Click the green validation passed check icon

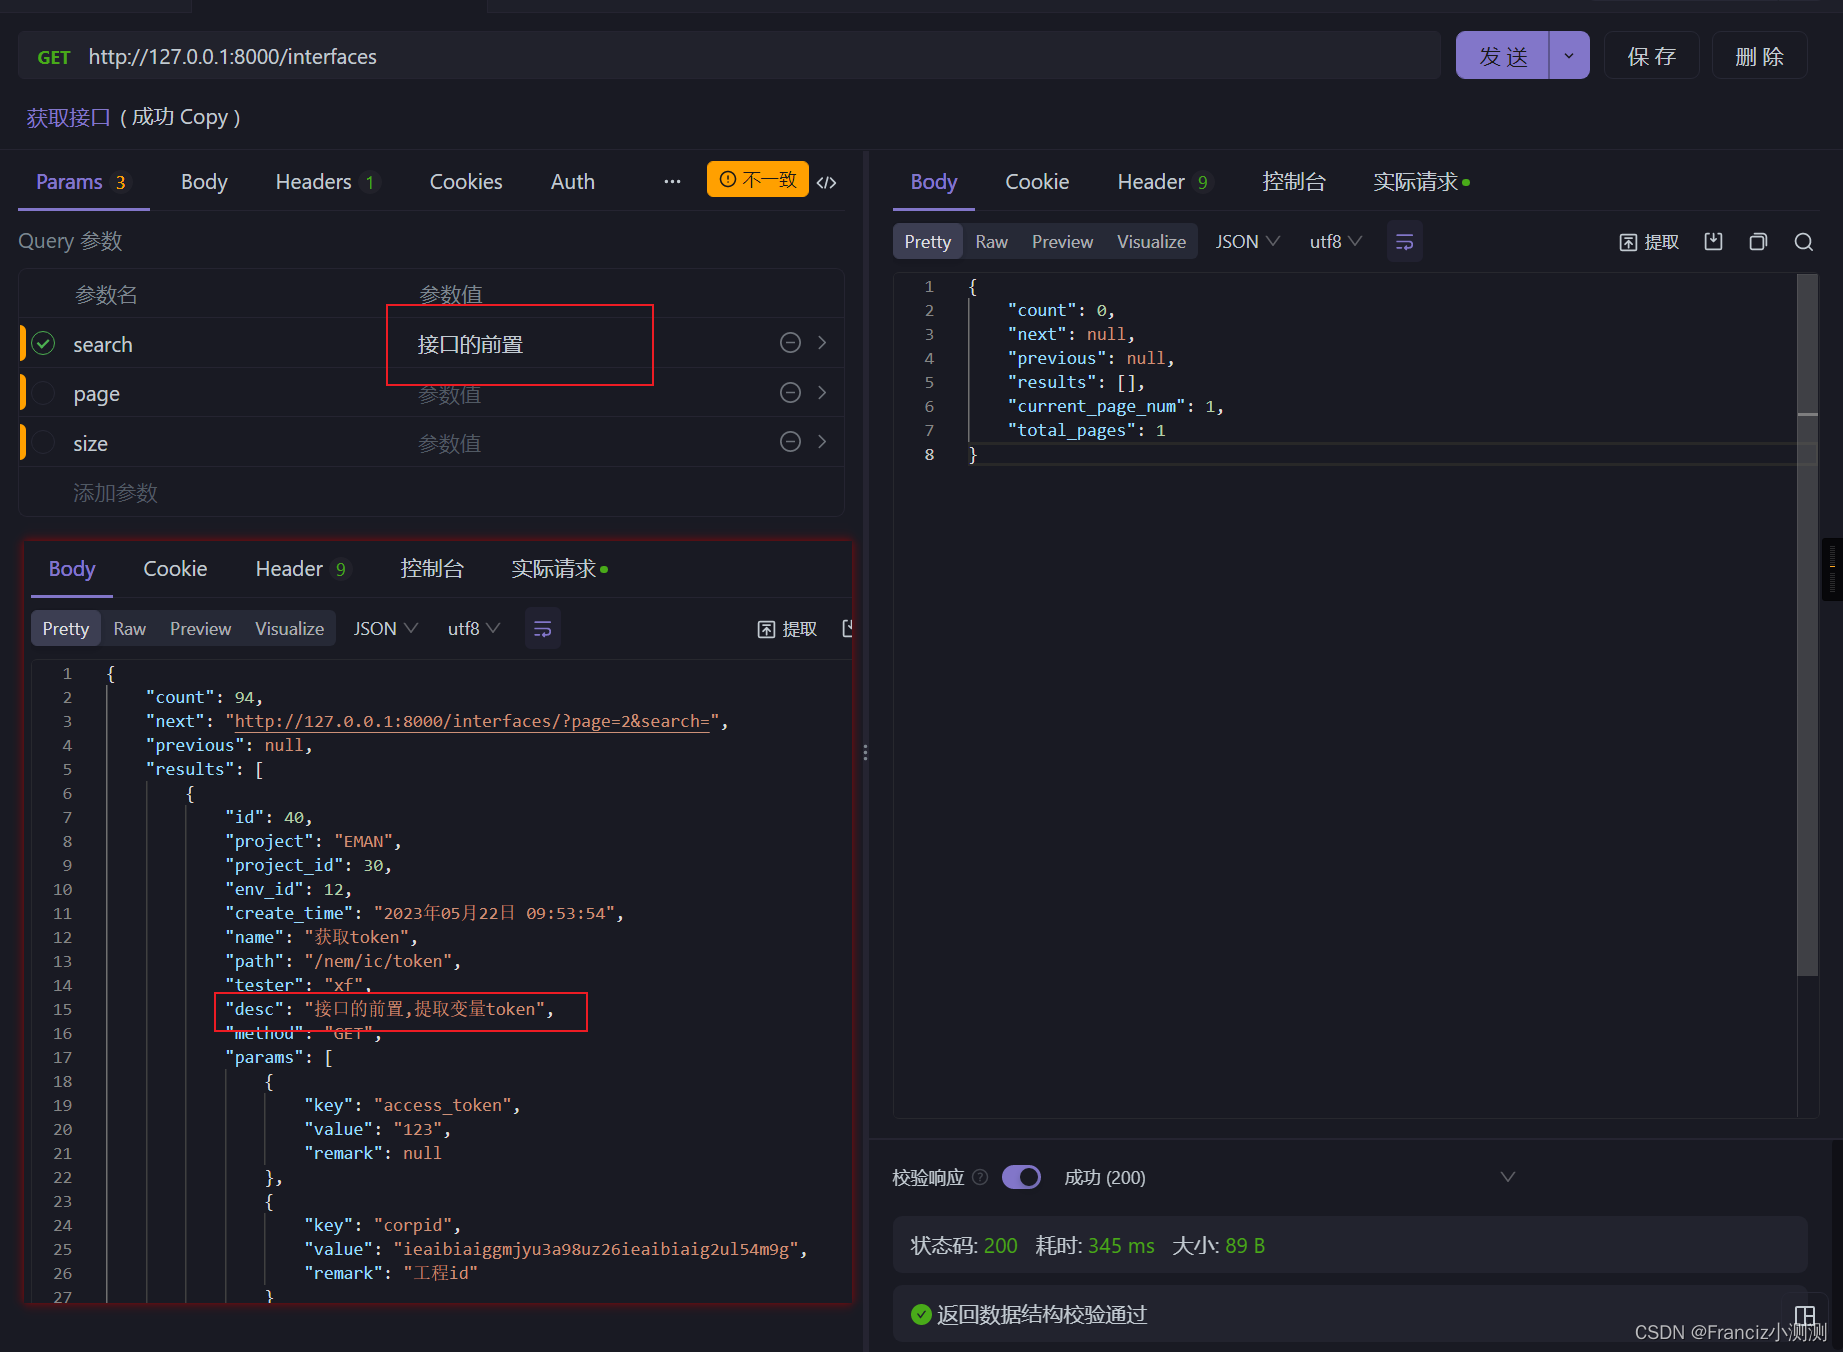921,1314
